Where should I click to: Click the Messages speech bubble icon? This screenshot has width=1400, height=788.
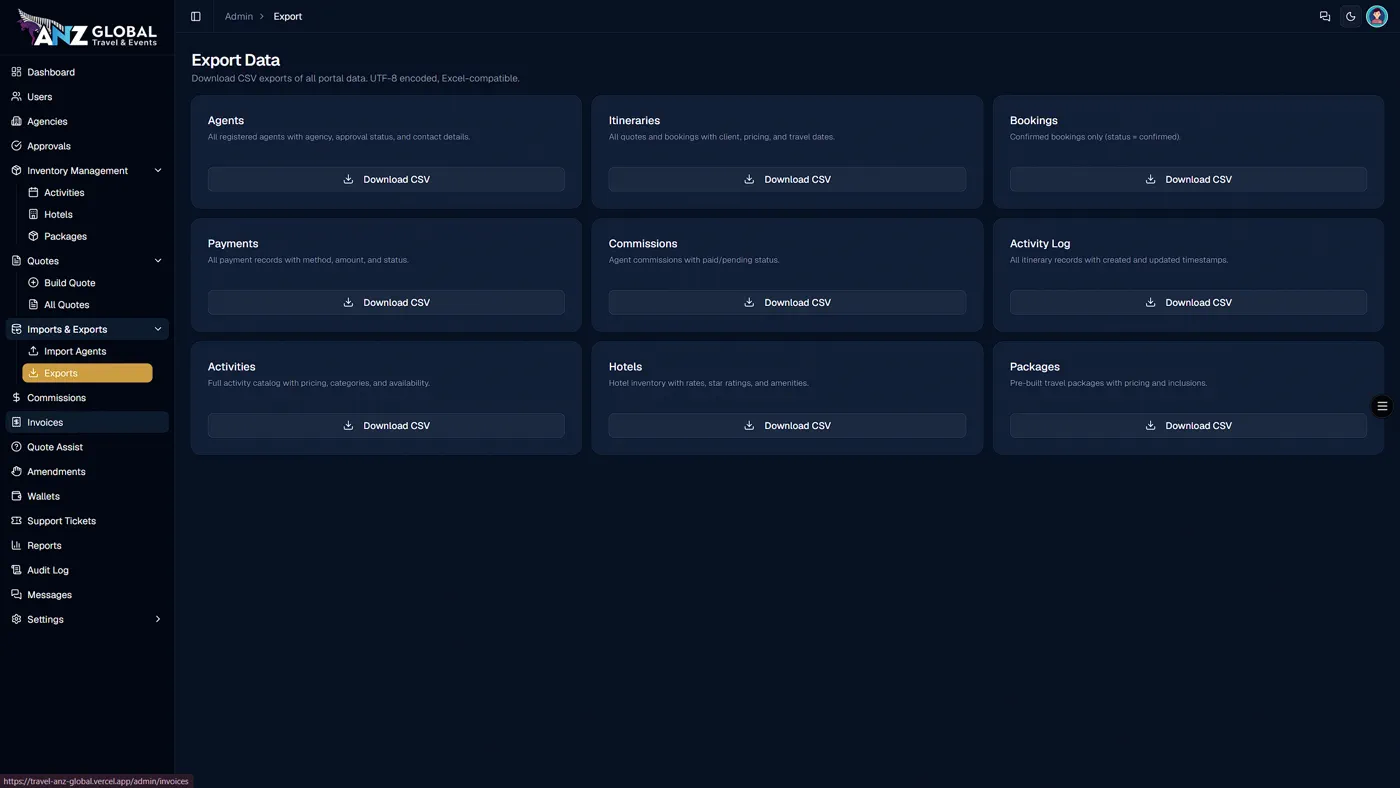click(16, 595)
